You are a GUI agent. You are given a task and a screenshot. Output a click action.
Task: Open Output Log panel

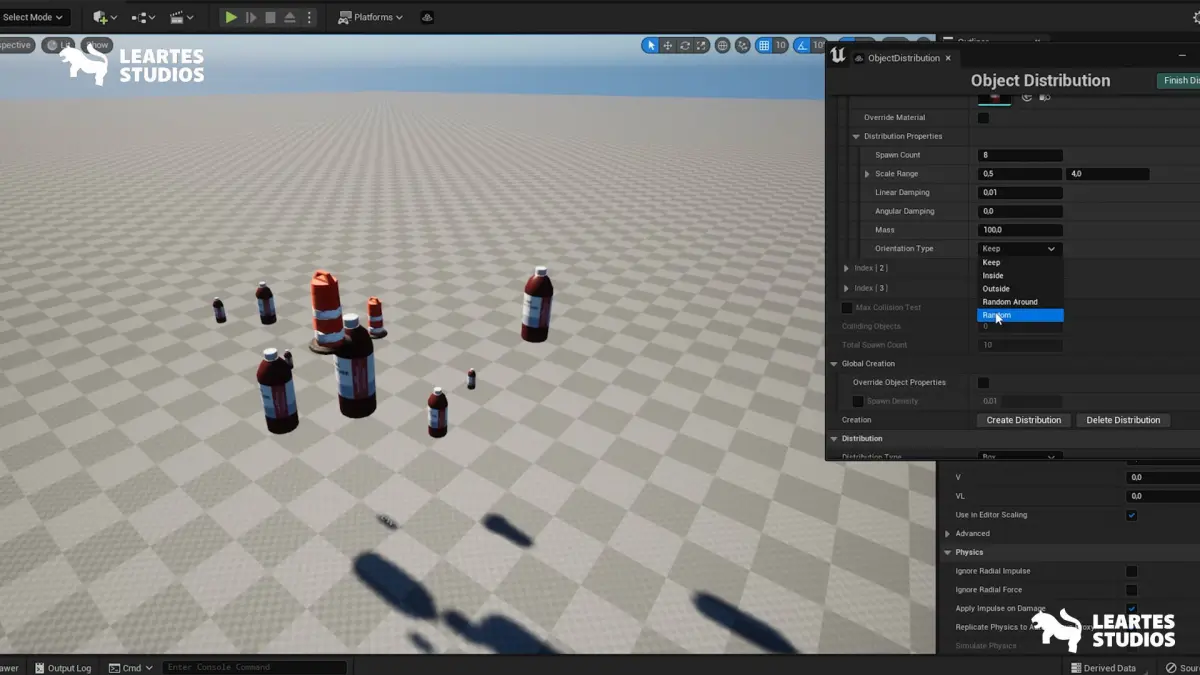tap(63, 668)
